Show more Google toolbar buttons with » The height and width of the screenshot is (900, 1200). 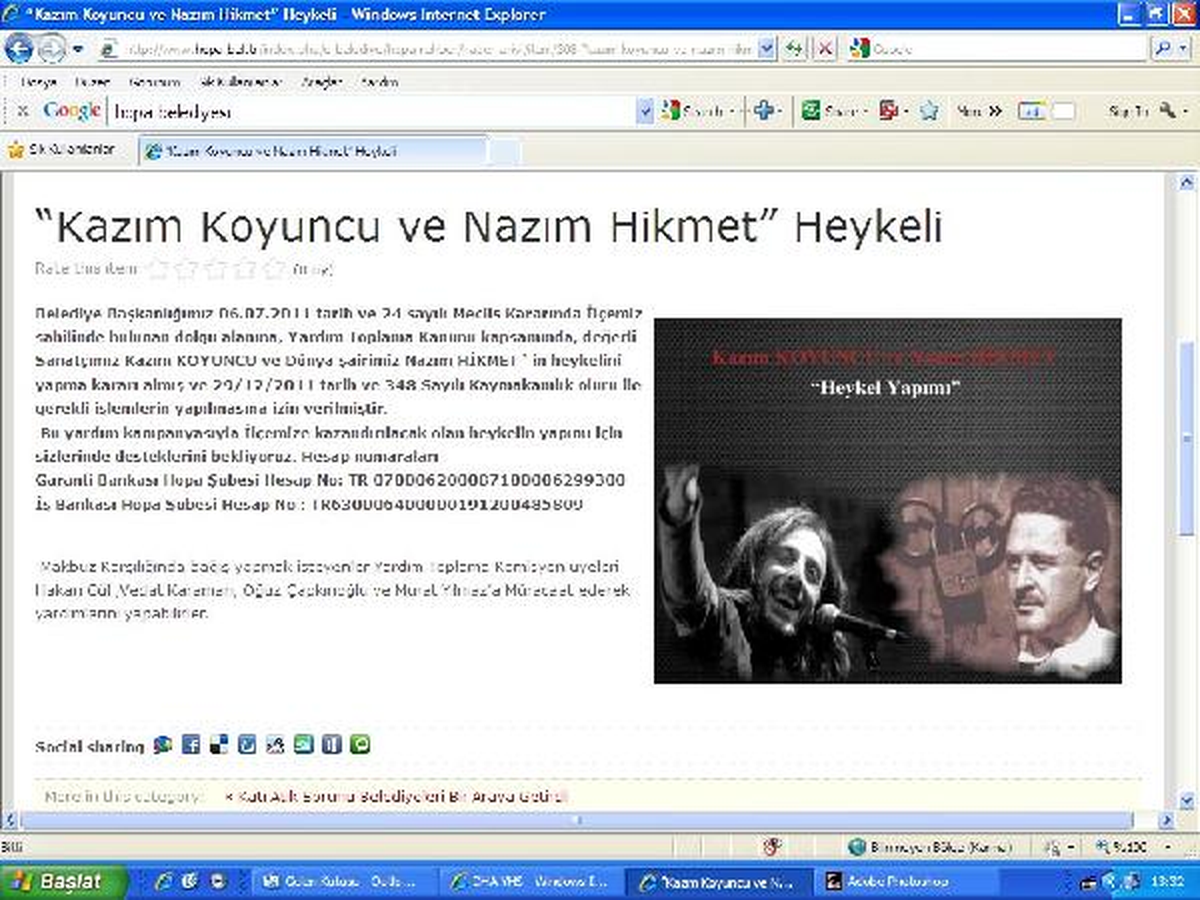click(x=993, y=112)
